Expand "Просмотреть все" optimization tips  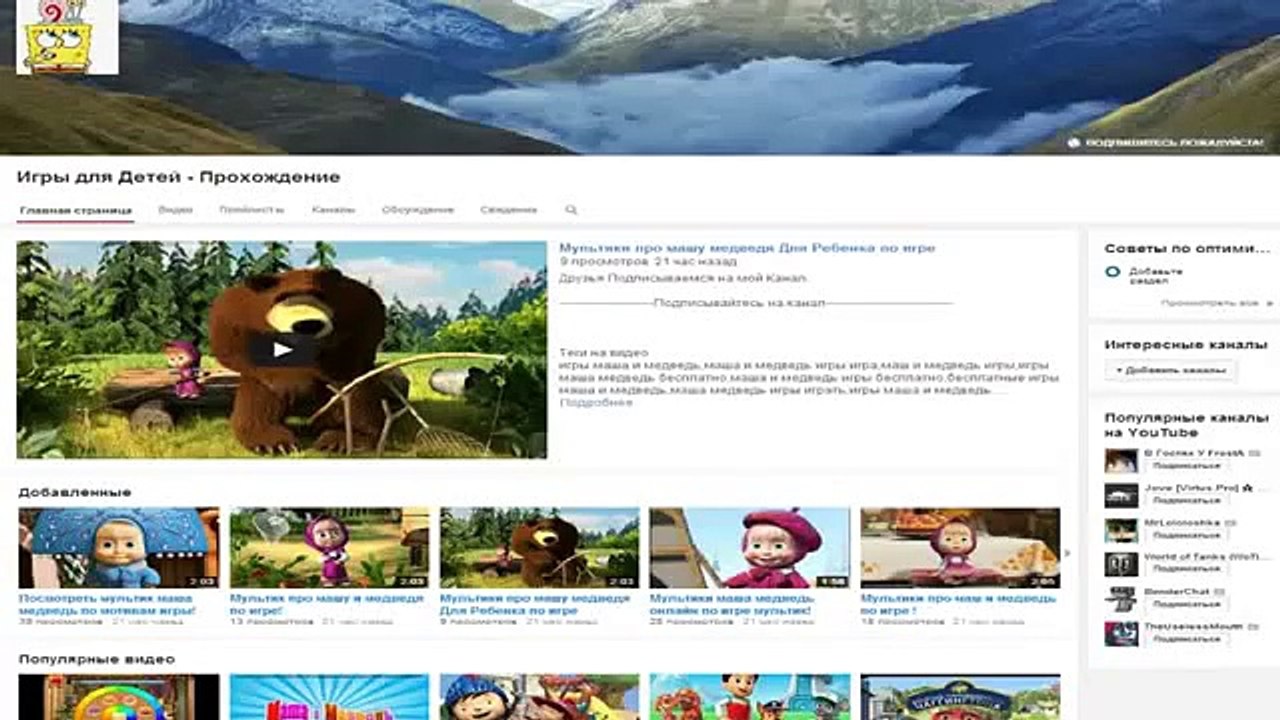tap(1217, 302)
